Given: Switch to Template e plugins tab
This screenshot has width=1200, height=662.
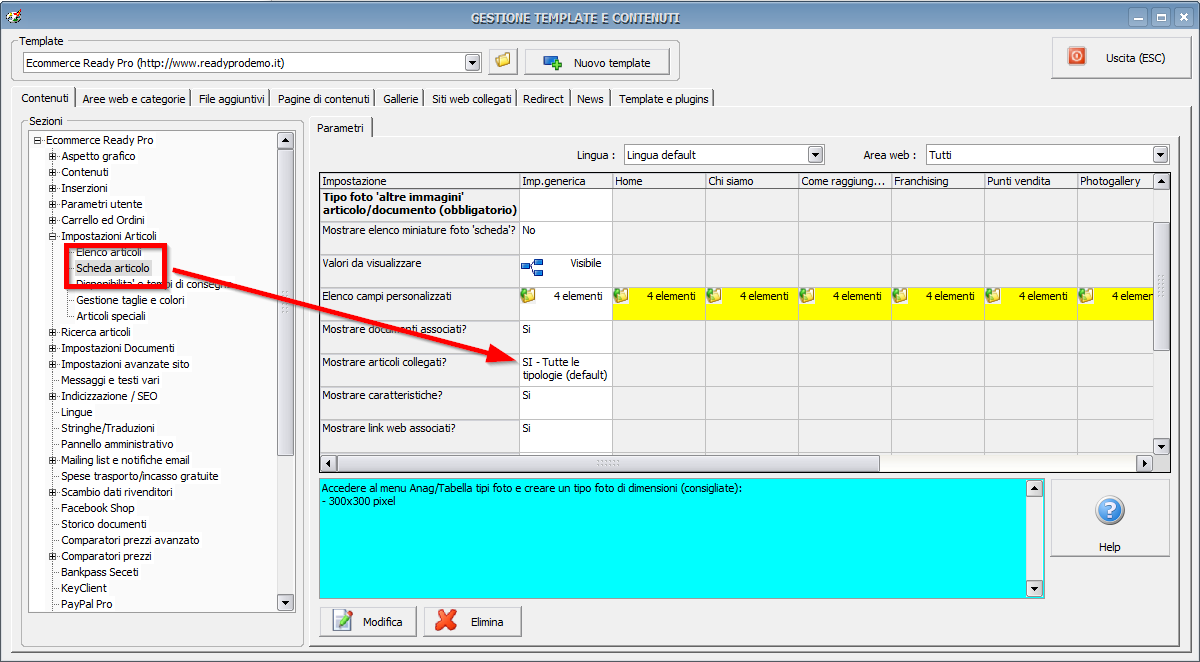Looking at the screenshot, I should (663, 99).
